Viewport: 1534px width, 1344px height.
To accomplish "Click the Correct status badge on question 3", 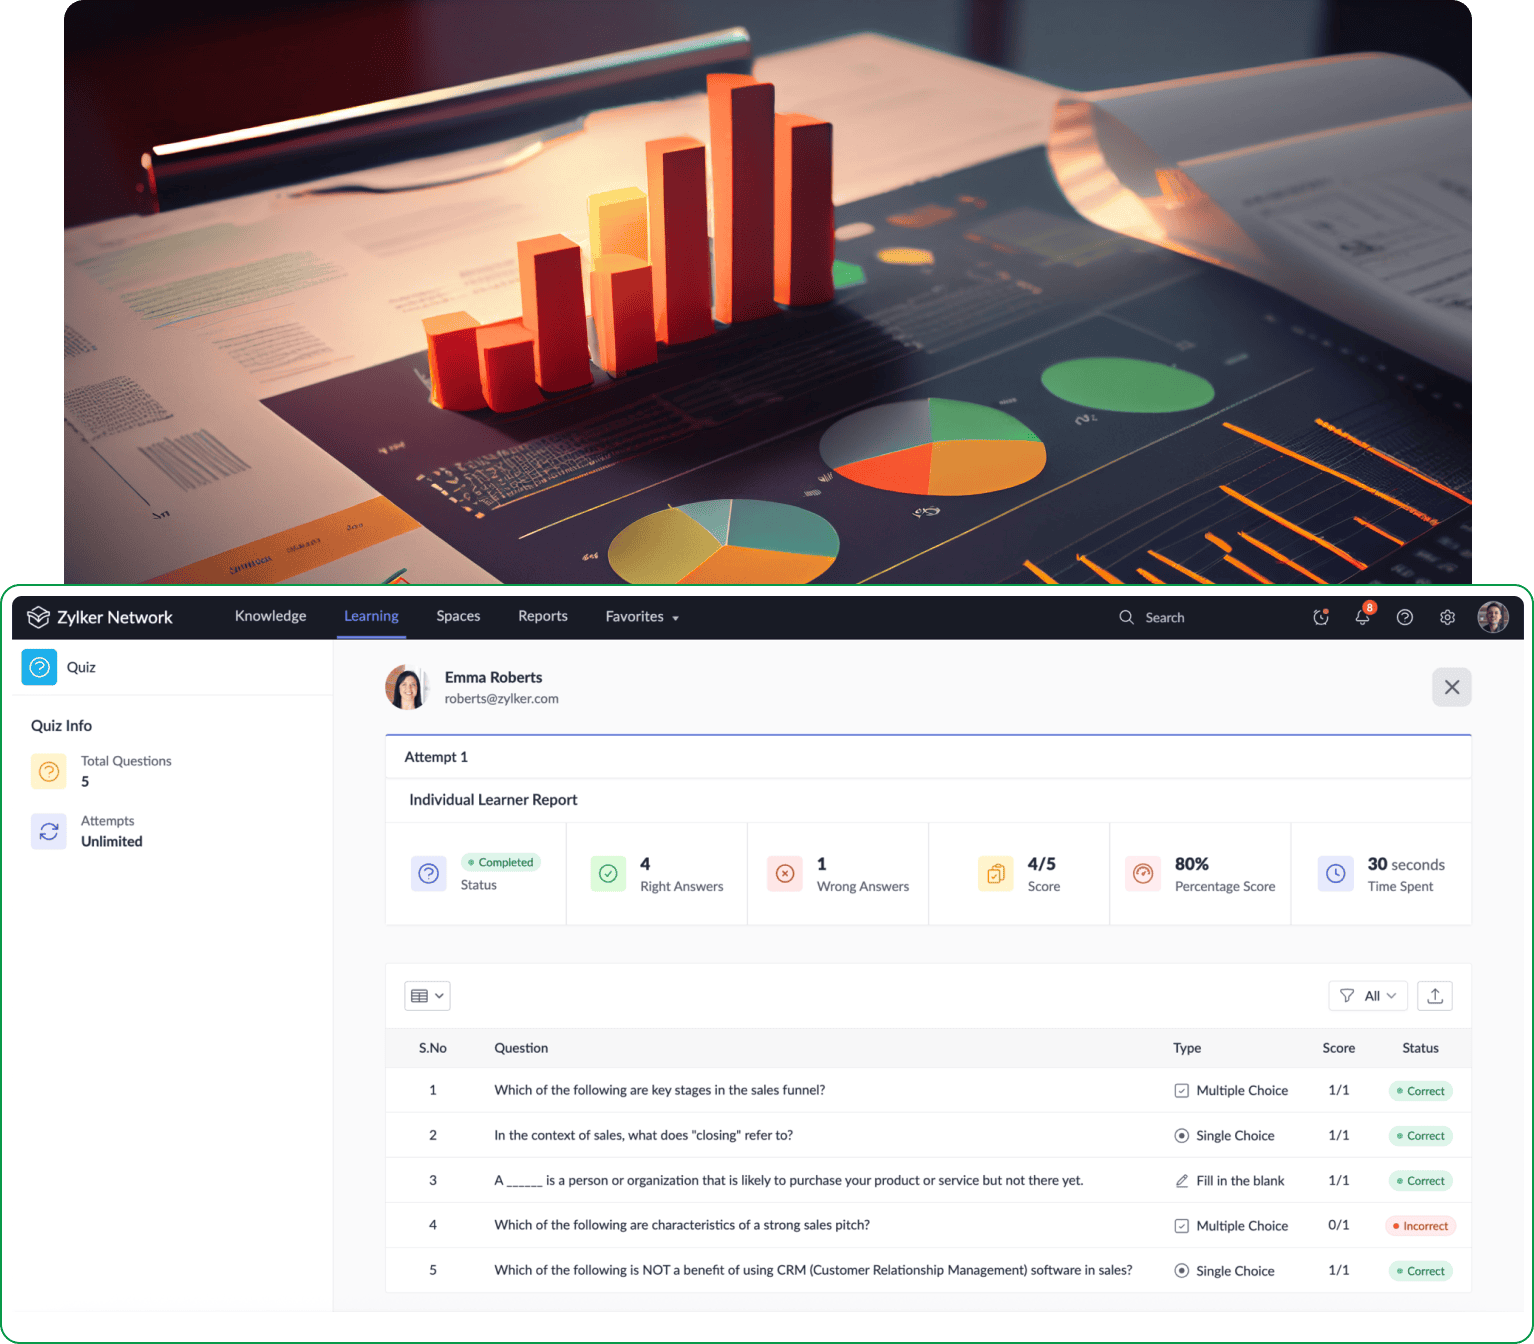I will point(1420,1180).
